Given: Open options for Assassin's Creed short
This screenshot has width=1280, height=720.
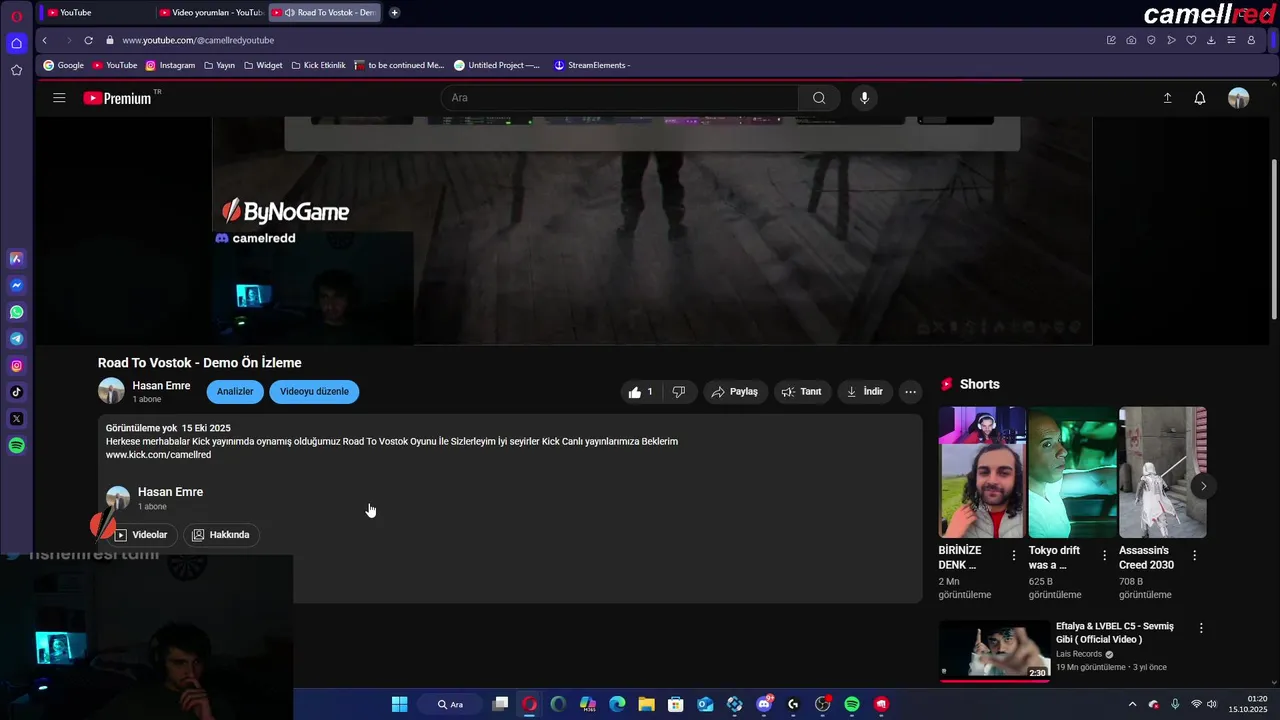Looking at the screenshot, I should [x=1194, y=555].
